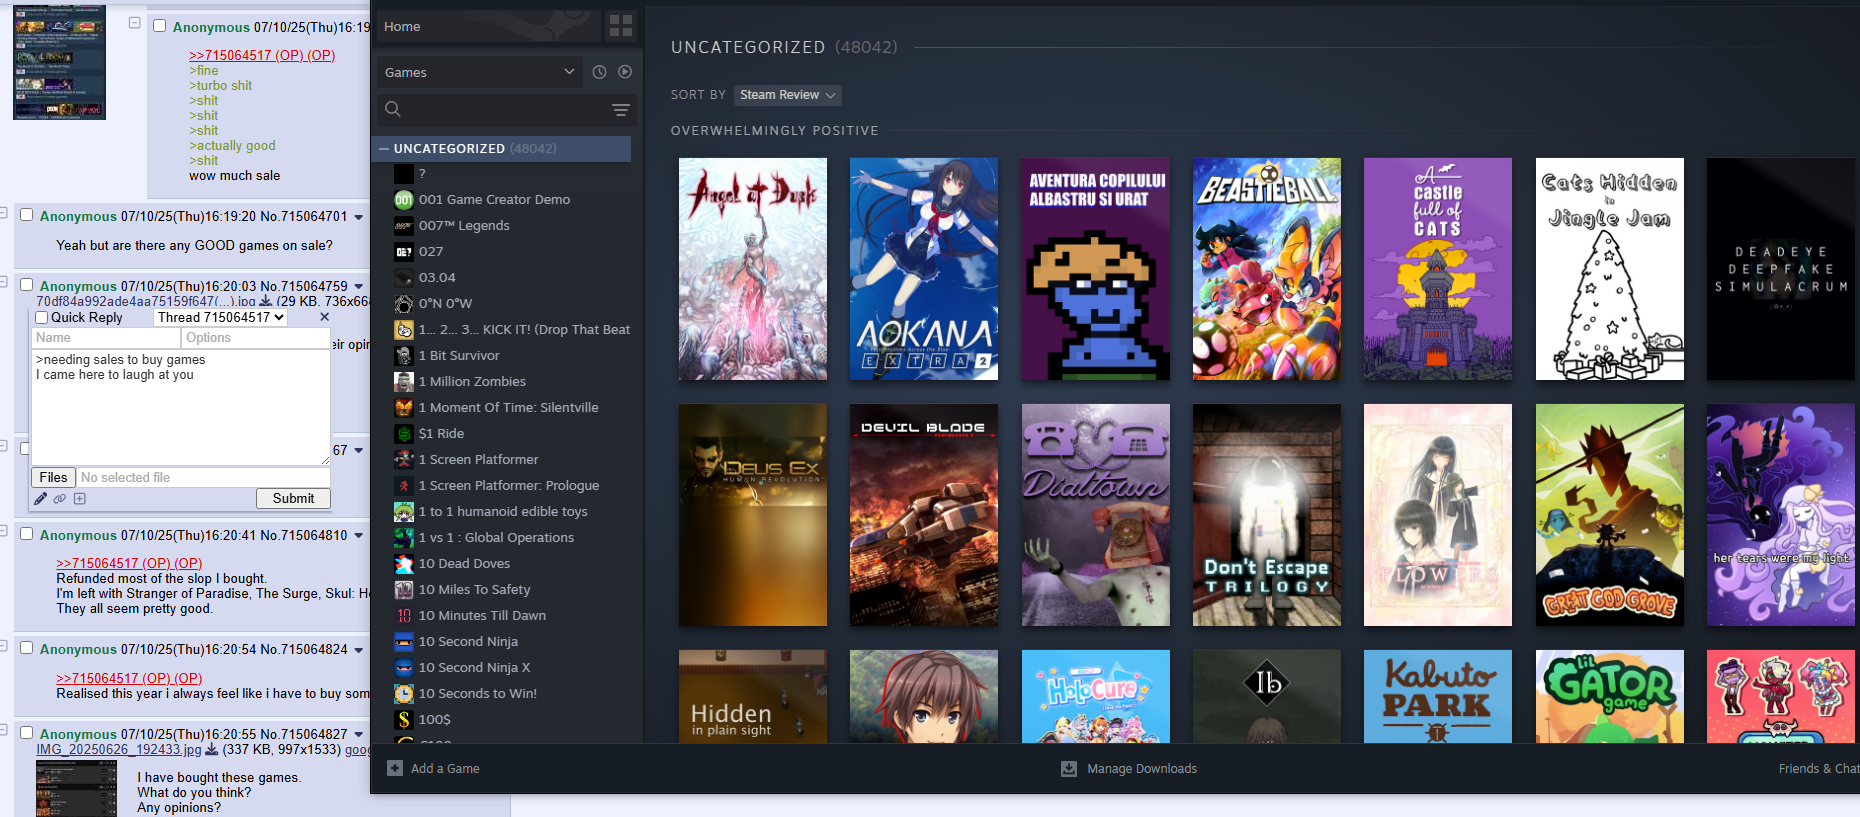Select the 1 Million Zombies icon

[x=404, y=382]
